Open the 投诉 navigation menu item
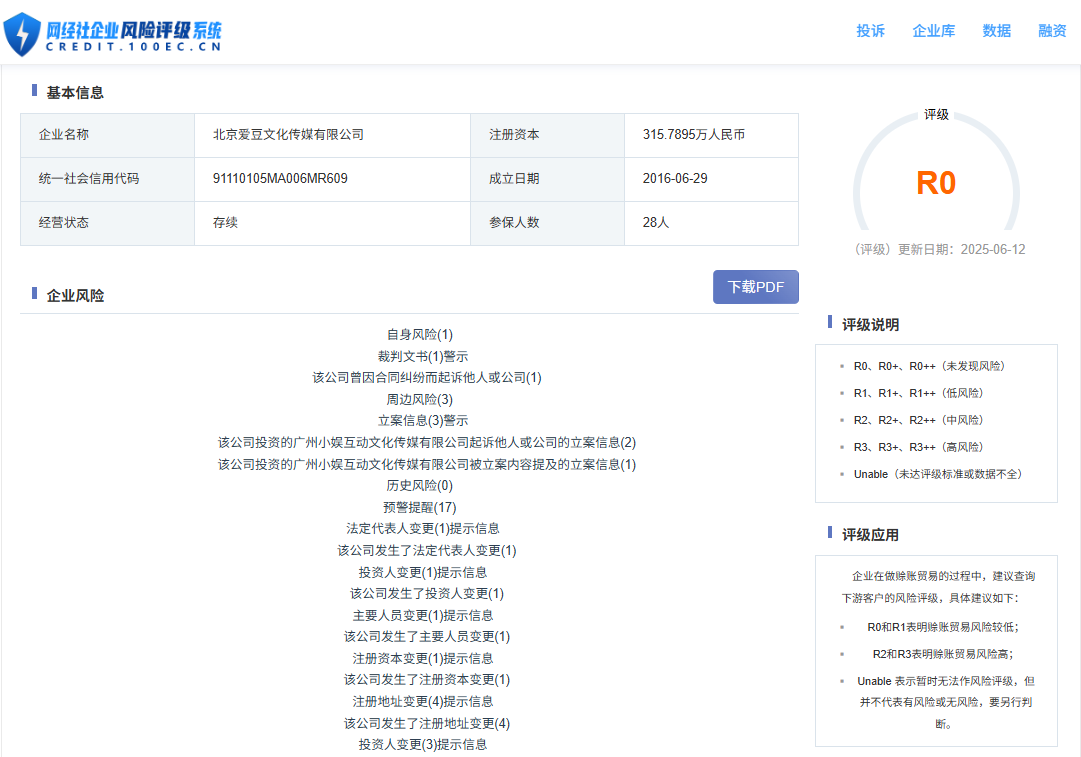 pyautogui.click(x=870, y=31)
